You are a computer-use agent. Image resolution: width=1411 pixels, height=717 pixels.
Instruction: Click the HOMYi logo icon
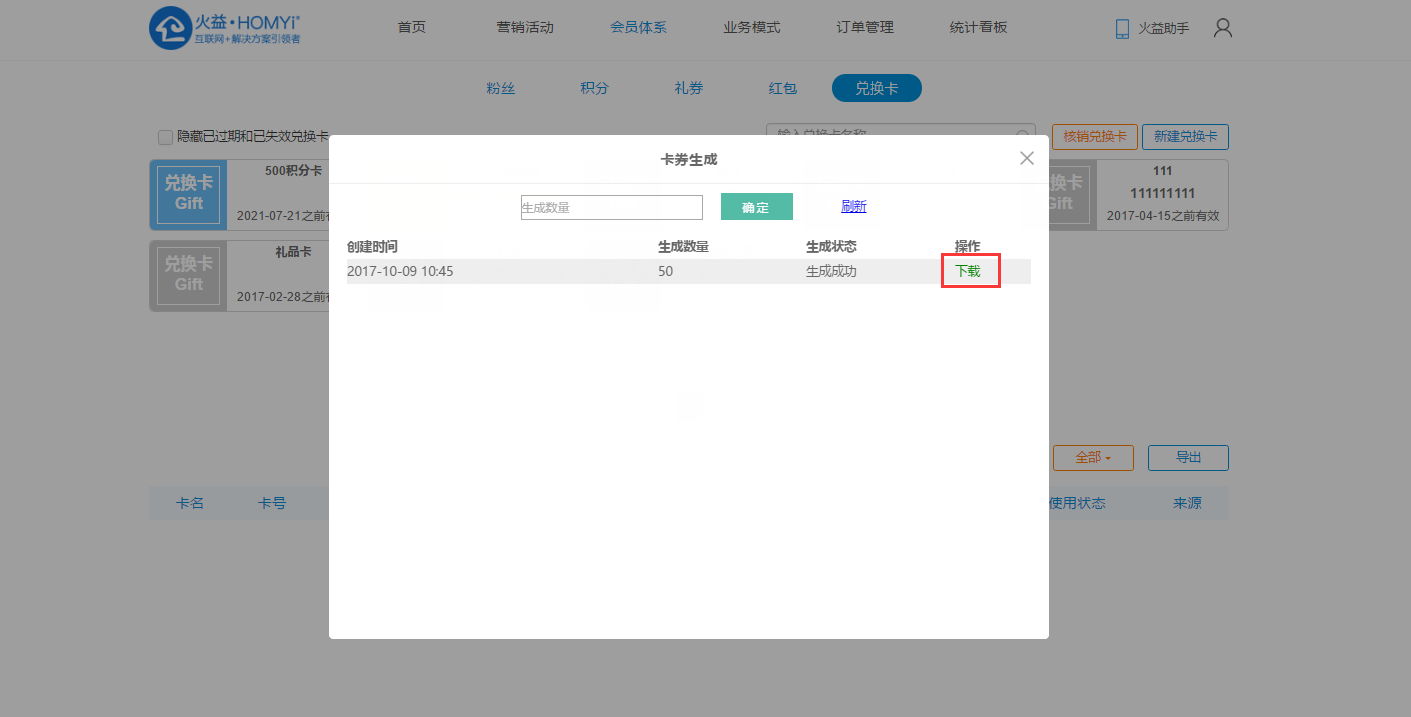pos(170,28)
